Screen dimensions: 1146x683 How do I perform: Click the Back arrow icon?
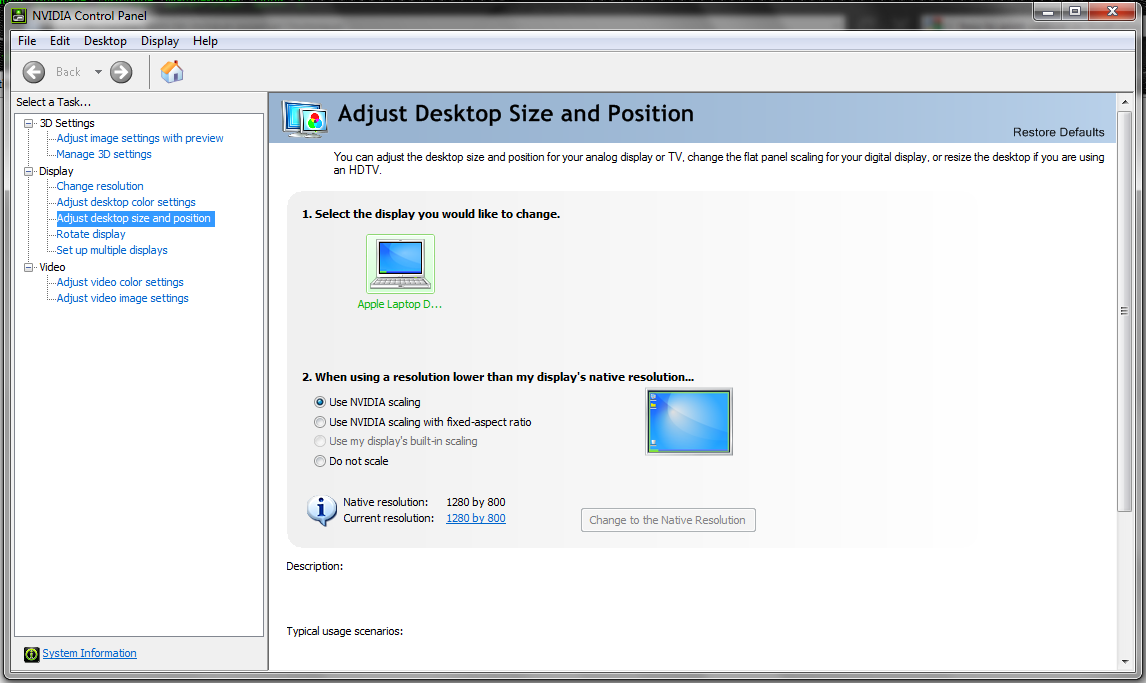(34, 72)
